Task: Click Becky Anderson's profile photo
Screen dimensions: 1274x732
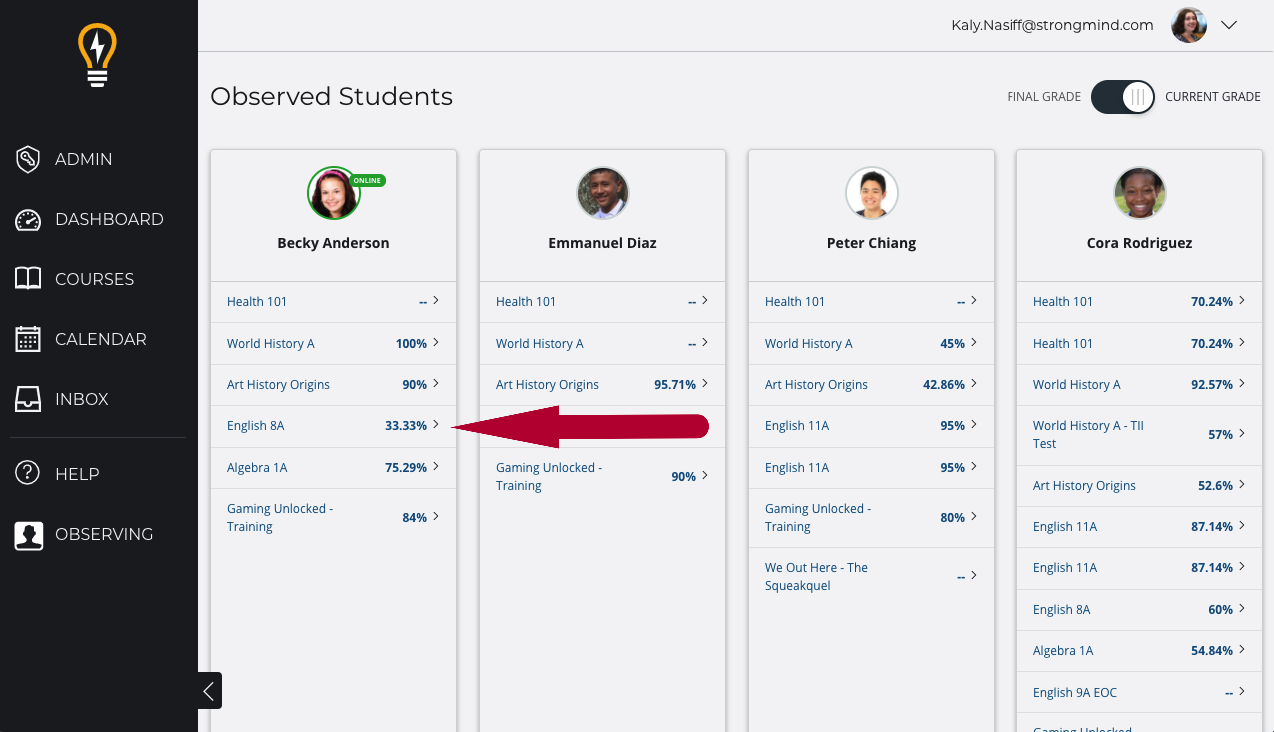Action: [x=333, y=193]
